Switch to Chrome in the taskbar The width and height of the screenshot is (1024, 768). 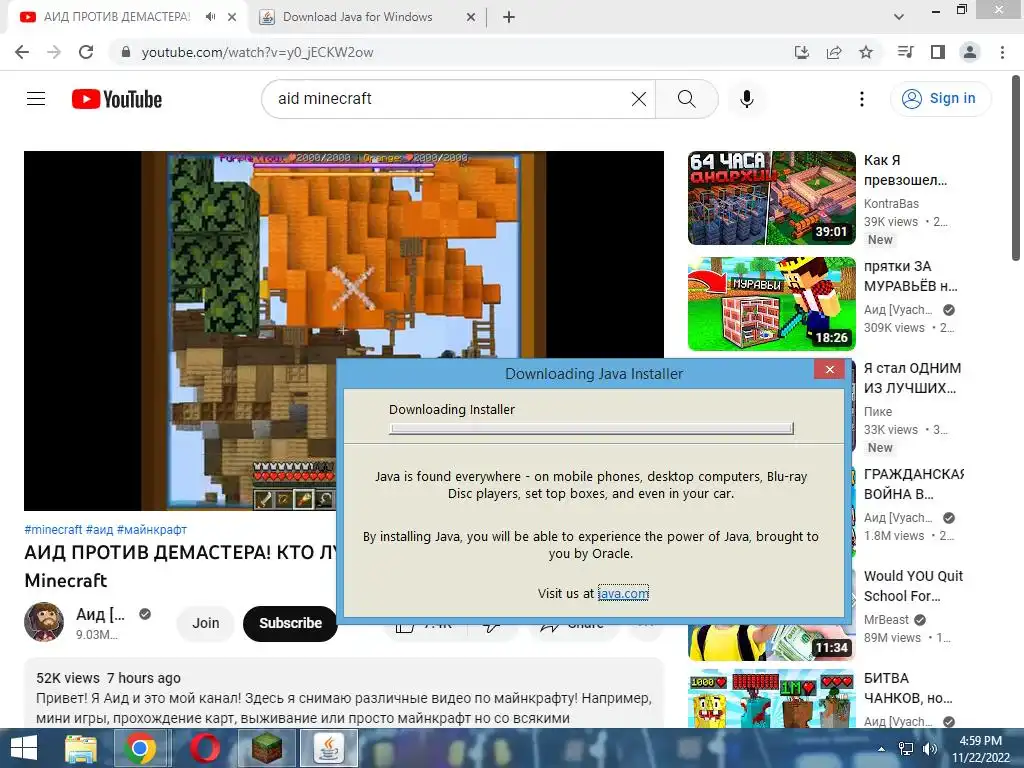[x=140, y=748]
